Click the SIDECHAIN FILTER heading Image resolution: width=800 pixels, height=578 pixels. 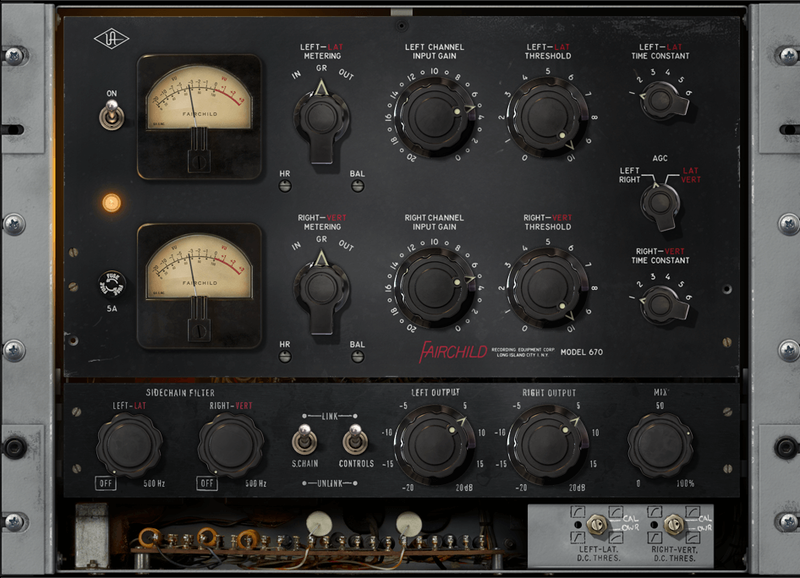pyautogui.click(x=180, y=392)
